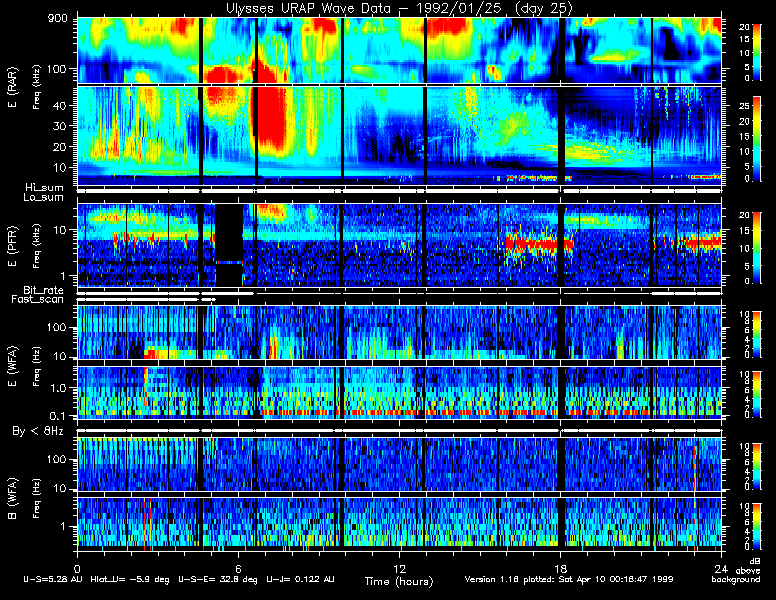The height and width of the screenshot is (600, 776).
Task: Click the 'Fast_scan' status label
Action: click(38, 299)
